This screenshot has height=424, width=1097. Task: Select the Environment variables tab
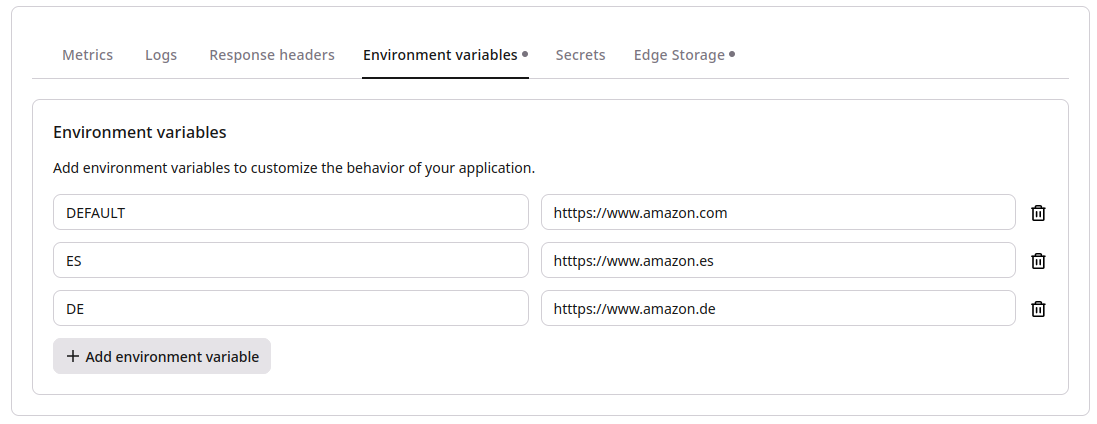439,55
